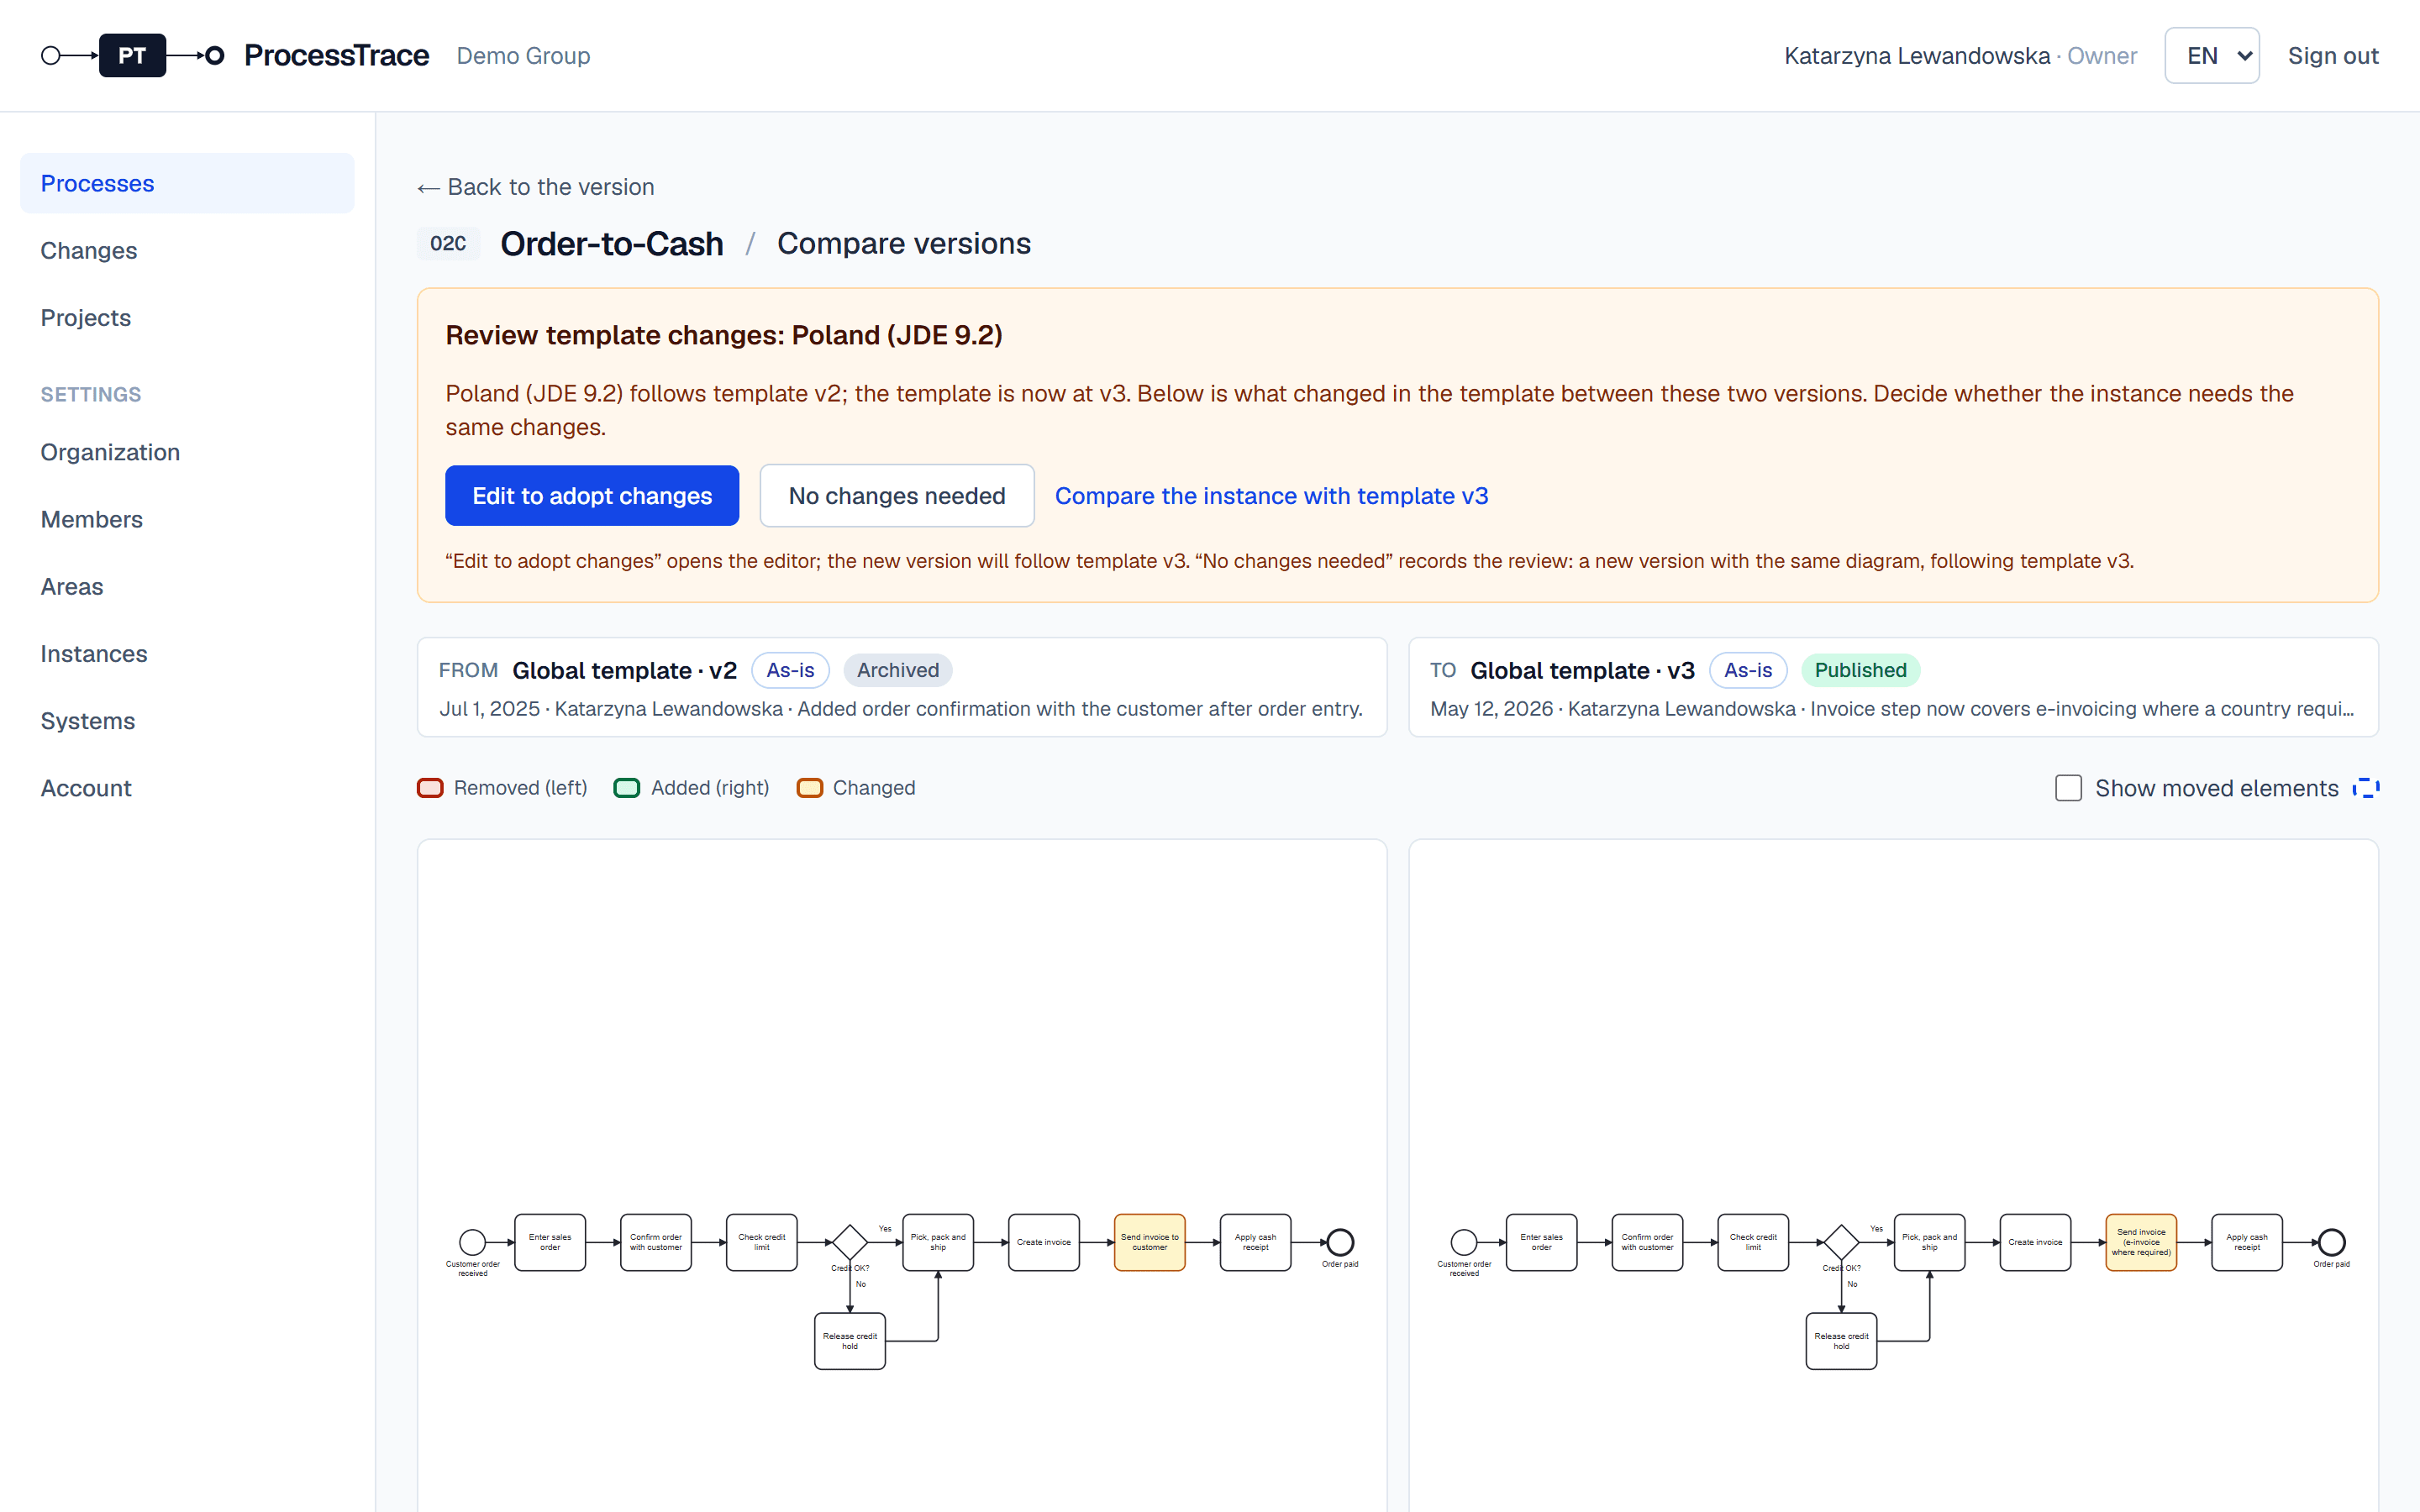This screenshot has height=1512, width=2420.
Task: Select the Added (right) green legend swatch
Action: [627, 788]
